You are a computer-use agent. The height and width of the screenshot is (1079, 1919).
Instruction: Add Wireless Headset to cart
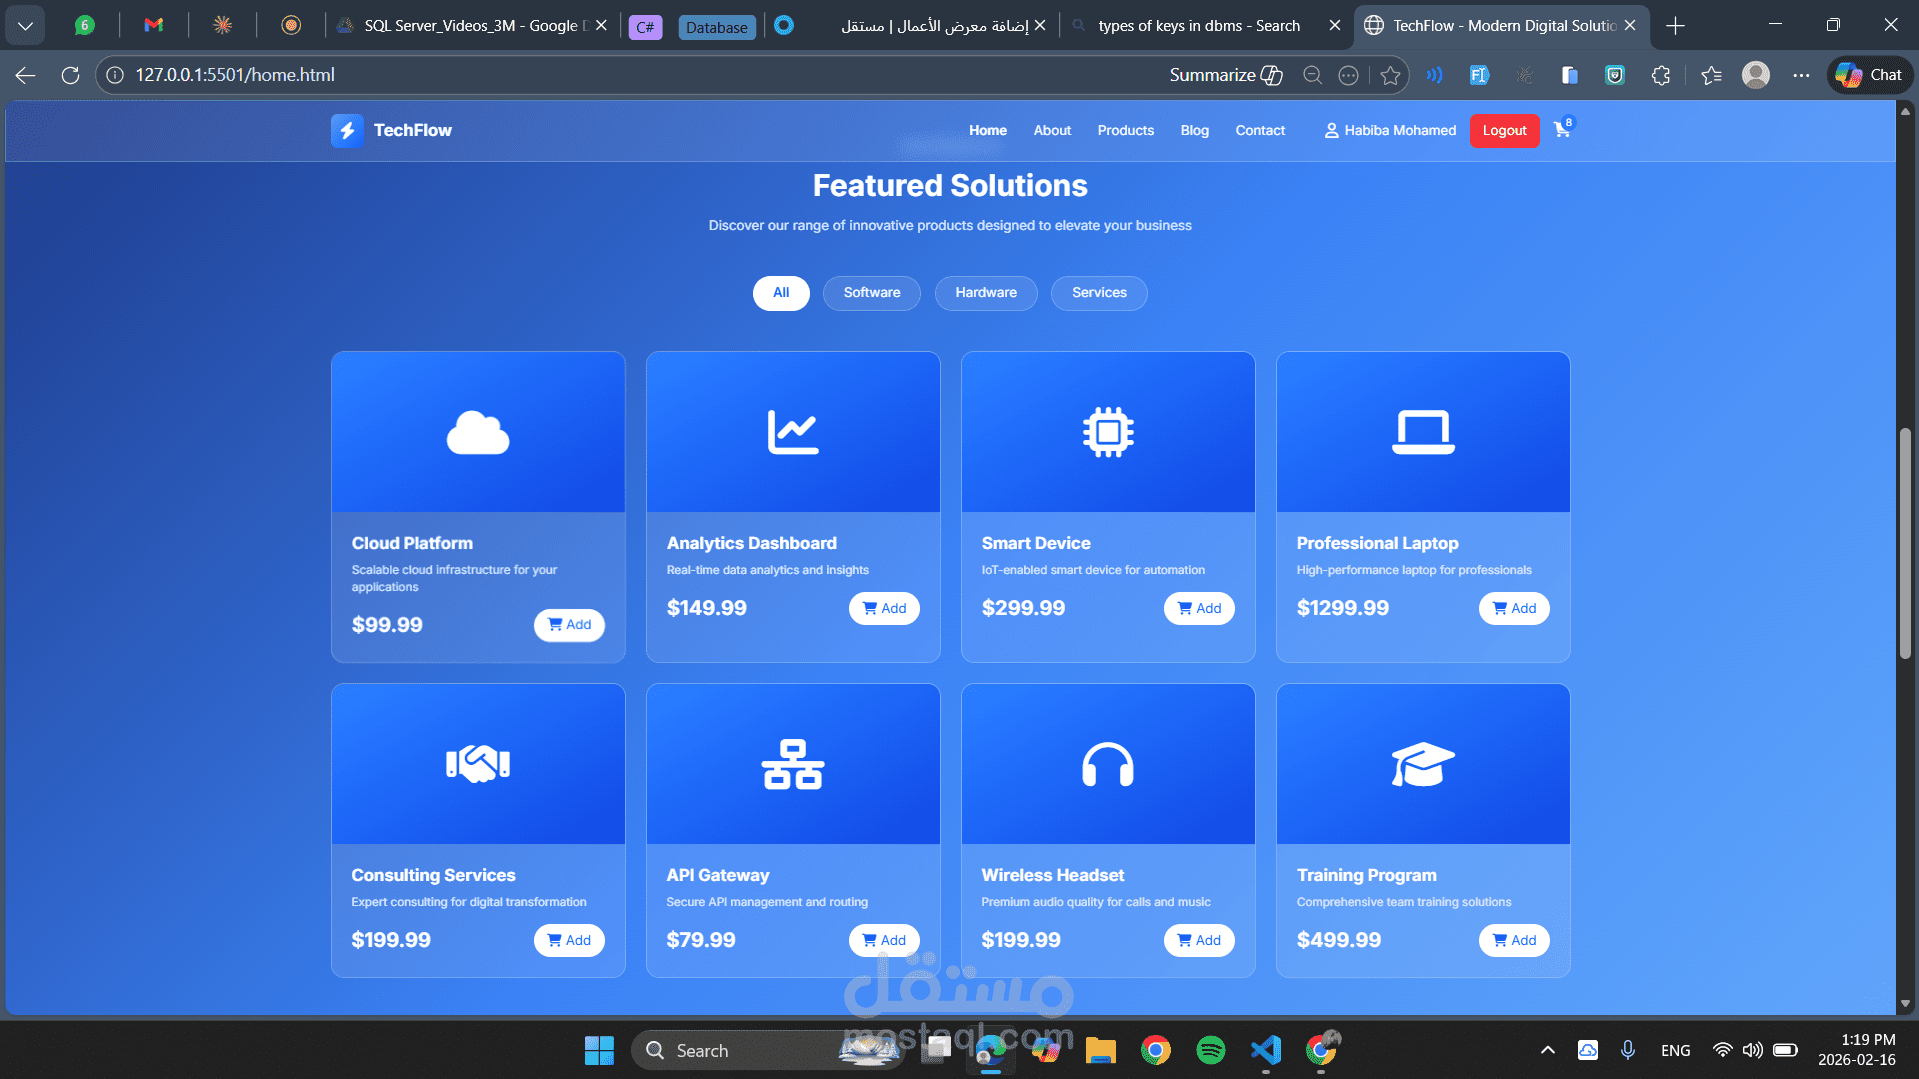click(x=1199, y=940)
